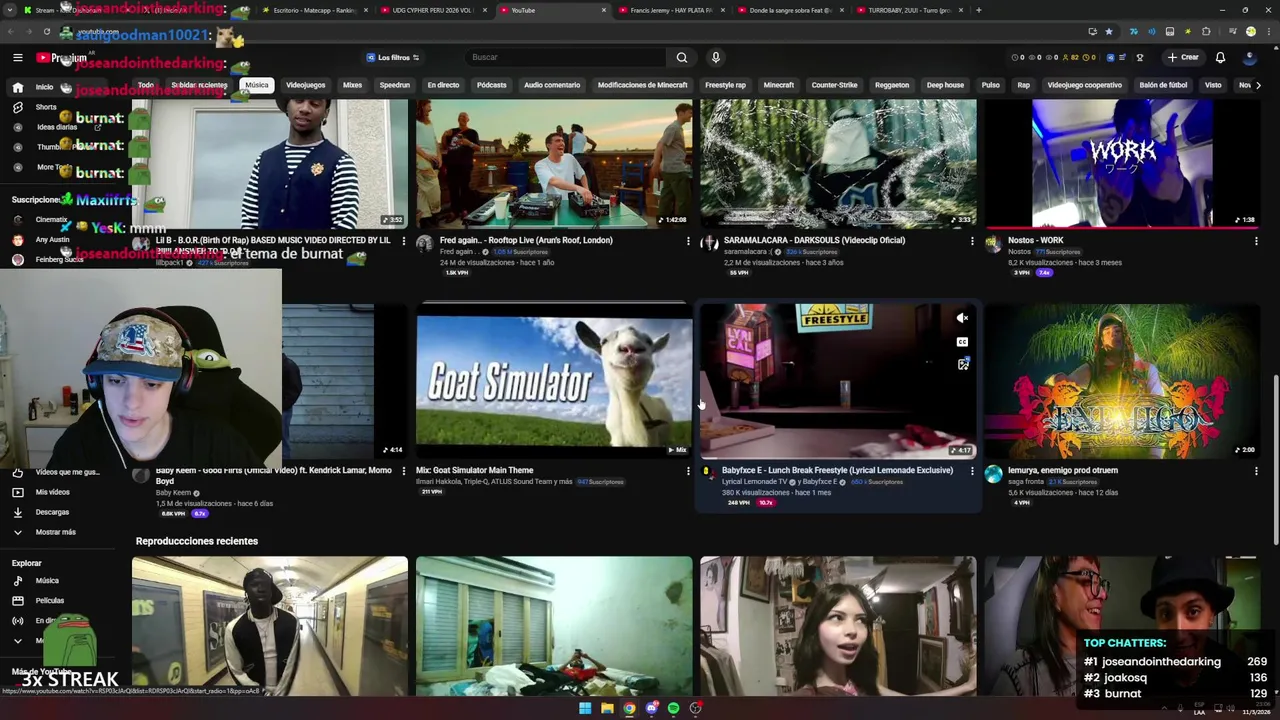Open options for lemurya enemigo video

tap(1256, 471)
